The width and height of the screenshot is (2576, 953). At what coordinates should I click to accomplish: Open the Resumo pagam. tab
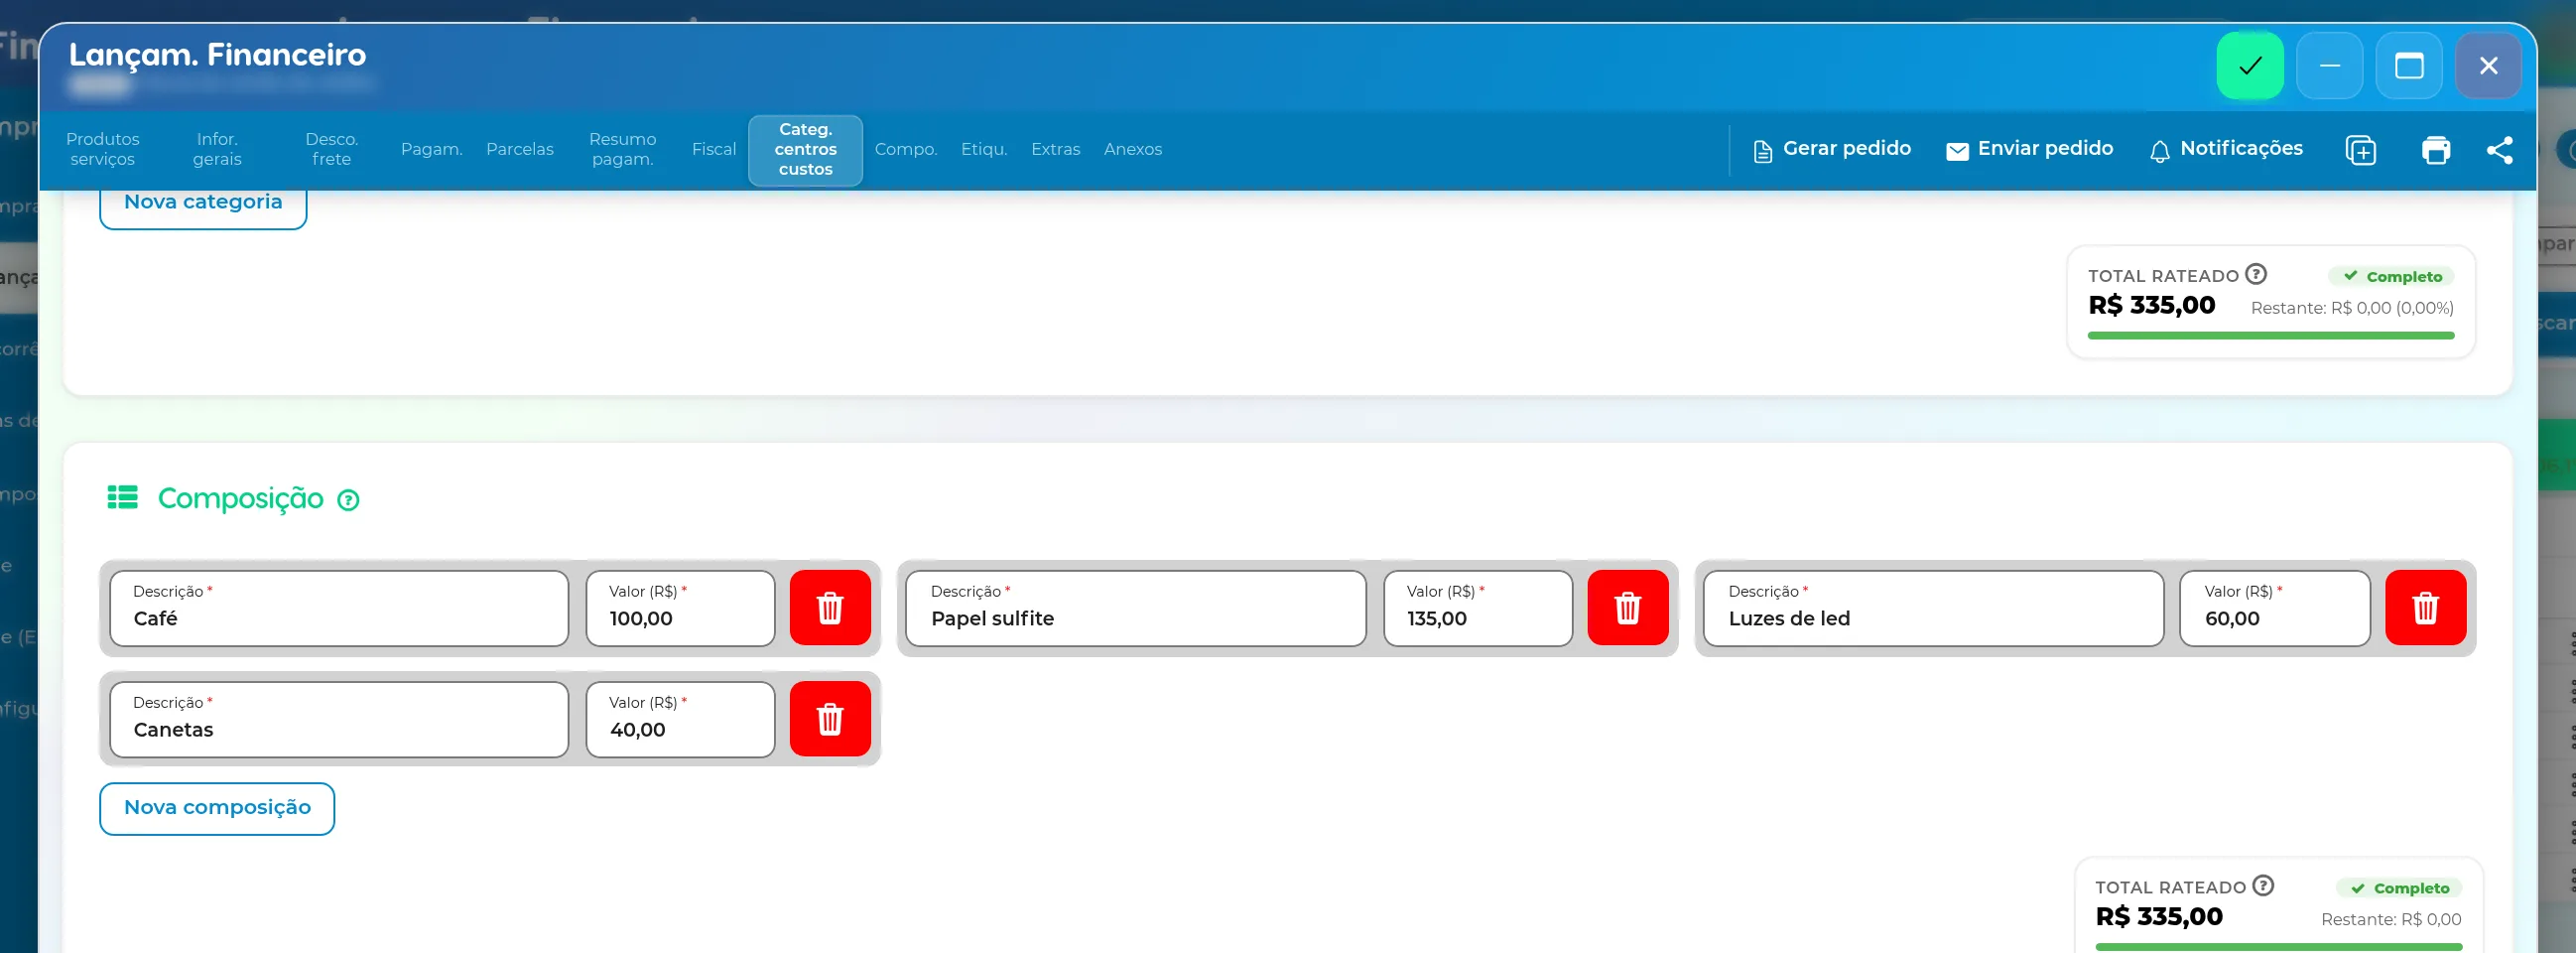pos(623,149)
